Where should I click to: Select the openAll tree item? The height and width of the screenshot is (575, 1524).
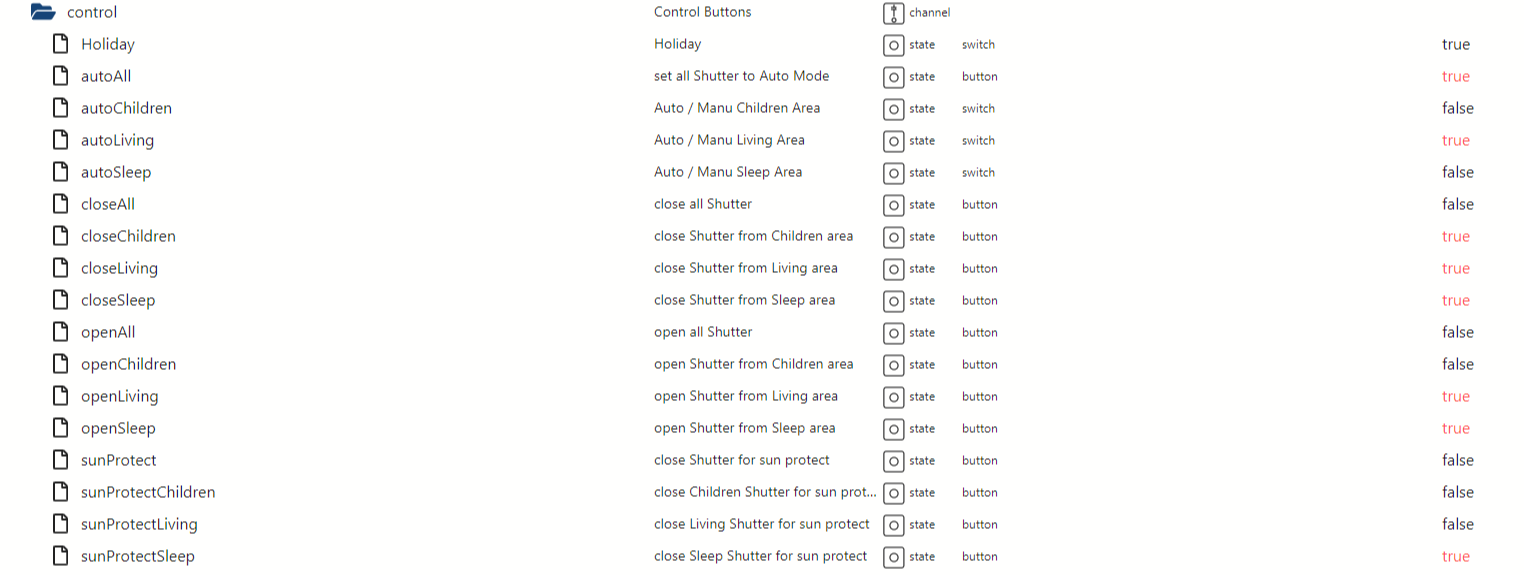[108, 332]
